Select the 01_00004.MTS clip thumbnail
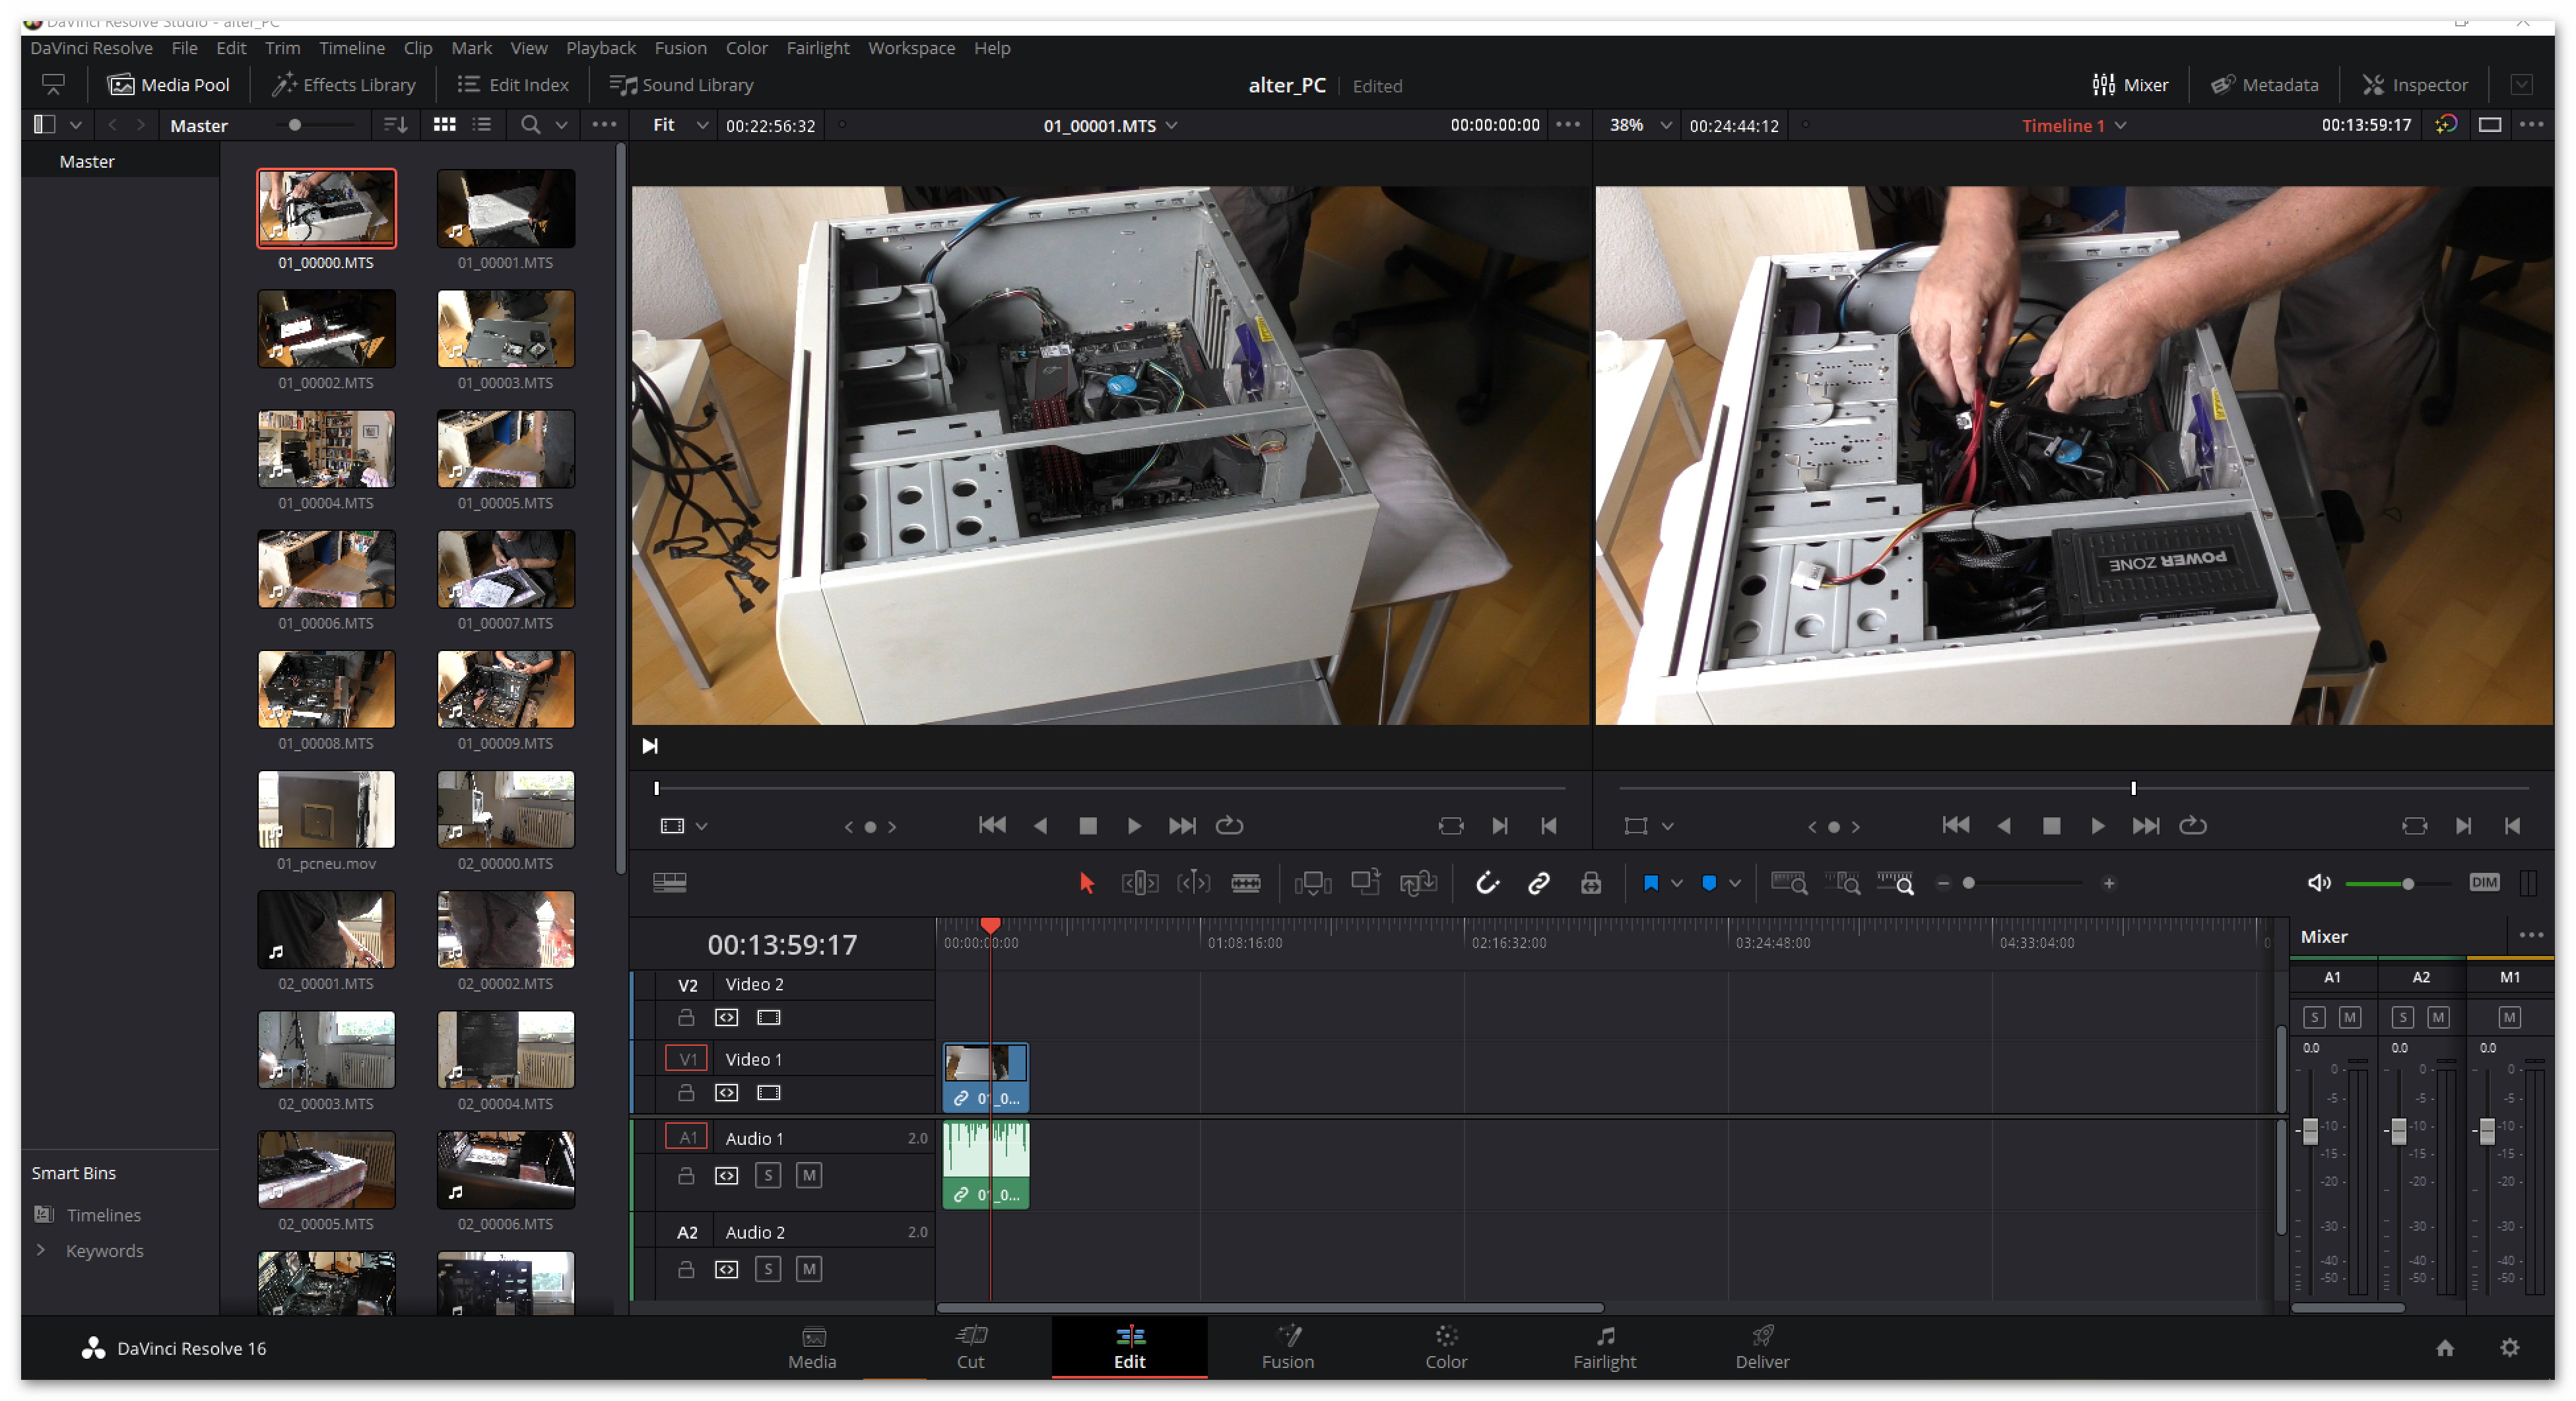The width and height of the screenshot is (2576, 1401). [x=326, y=449]
